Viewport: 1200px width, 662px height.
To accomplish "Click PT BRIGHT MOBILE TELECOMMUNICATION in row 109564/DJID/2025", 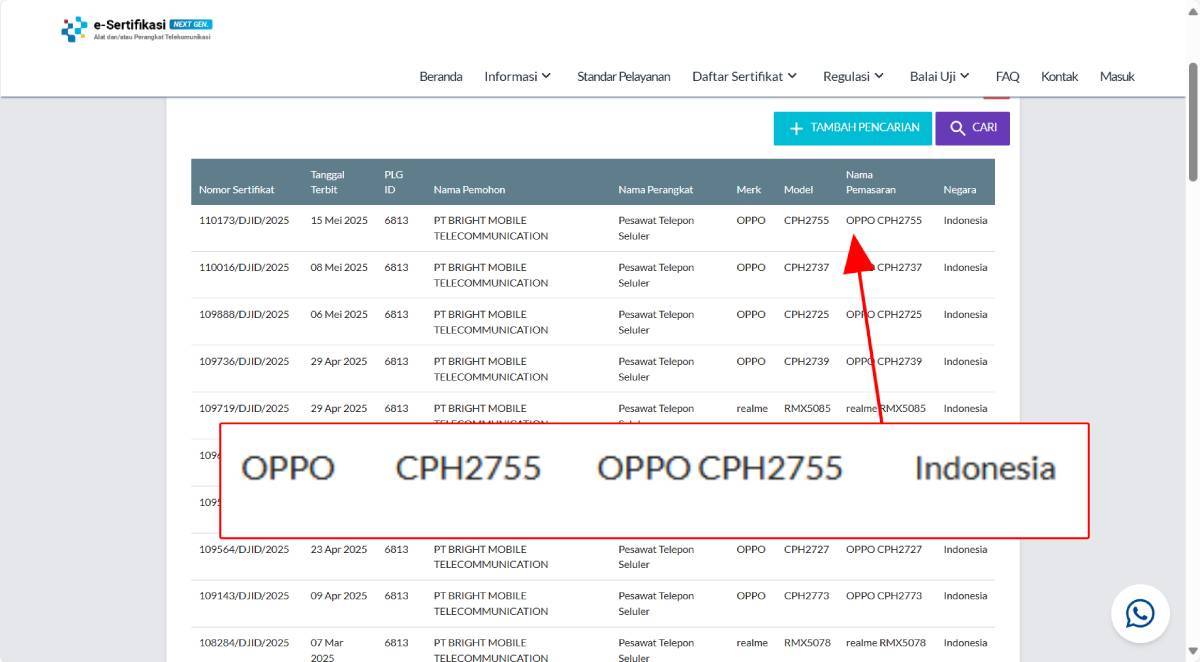I will (x=491, y=557).
